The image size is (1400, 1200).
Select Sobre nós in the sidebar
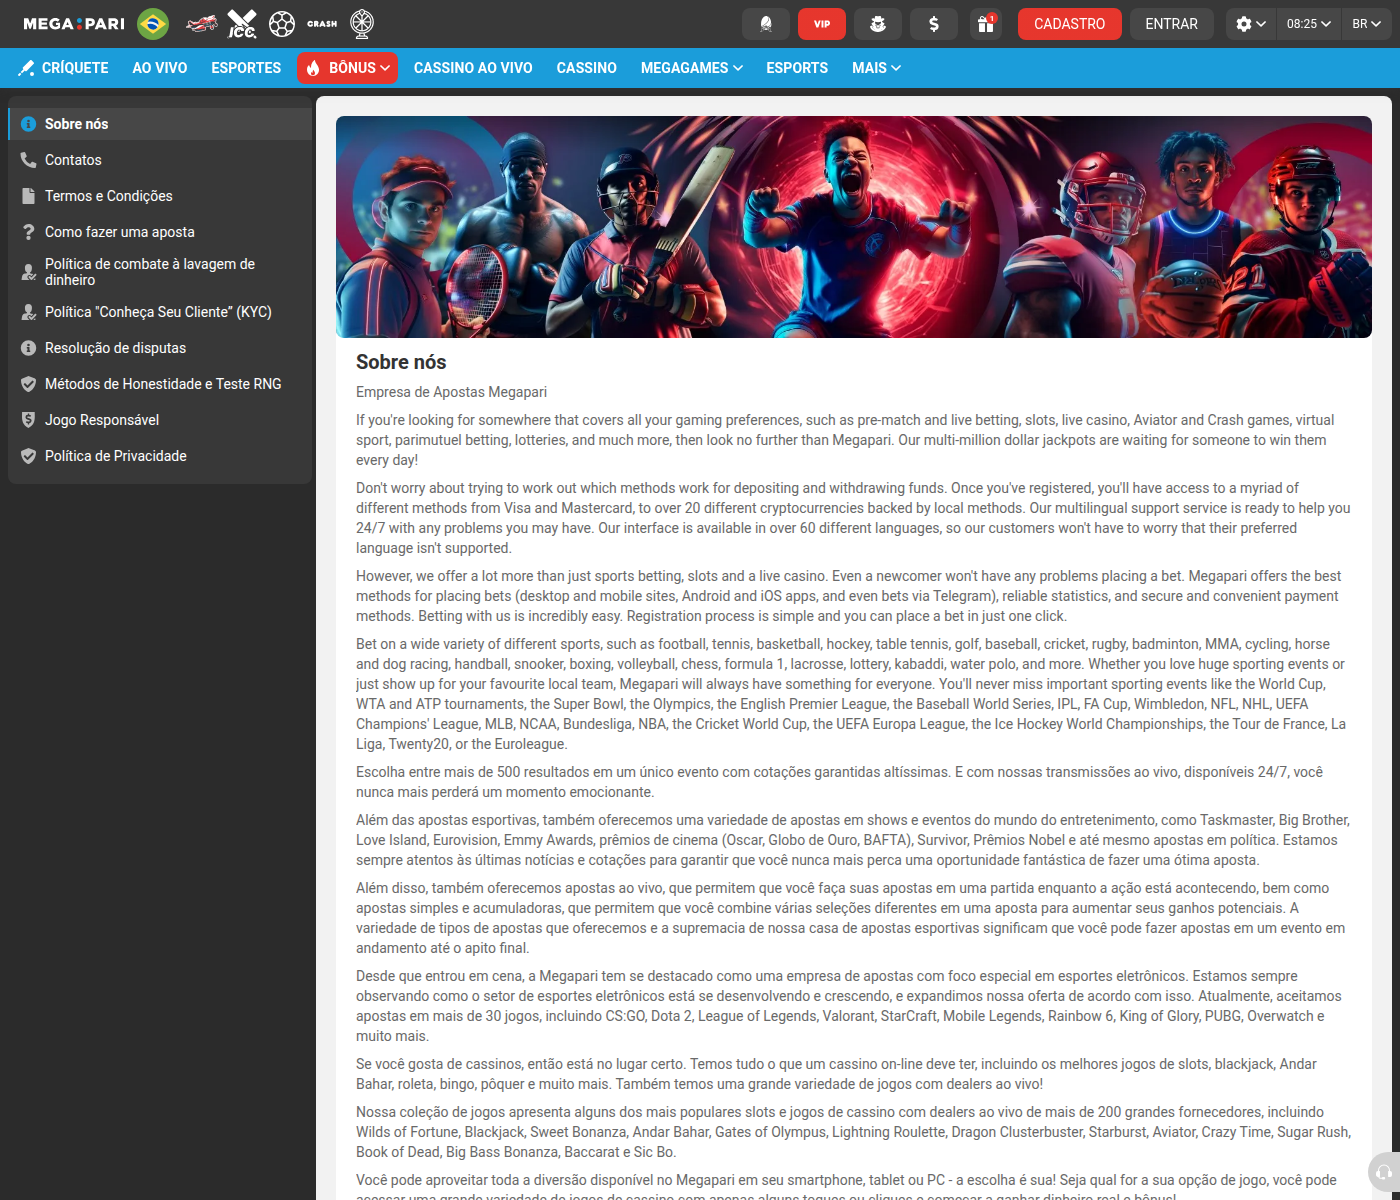160,124
